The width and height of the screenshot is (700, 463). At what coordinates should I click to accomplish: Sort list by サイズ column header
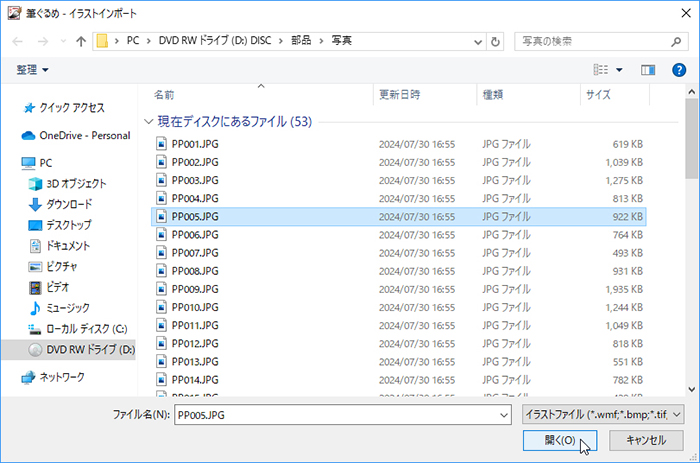[598, 95]
